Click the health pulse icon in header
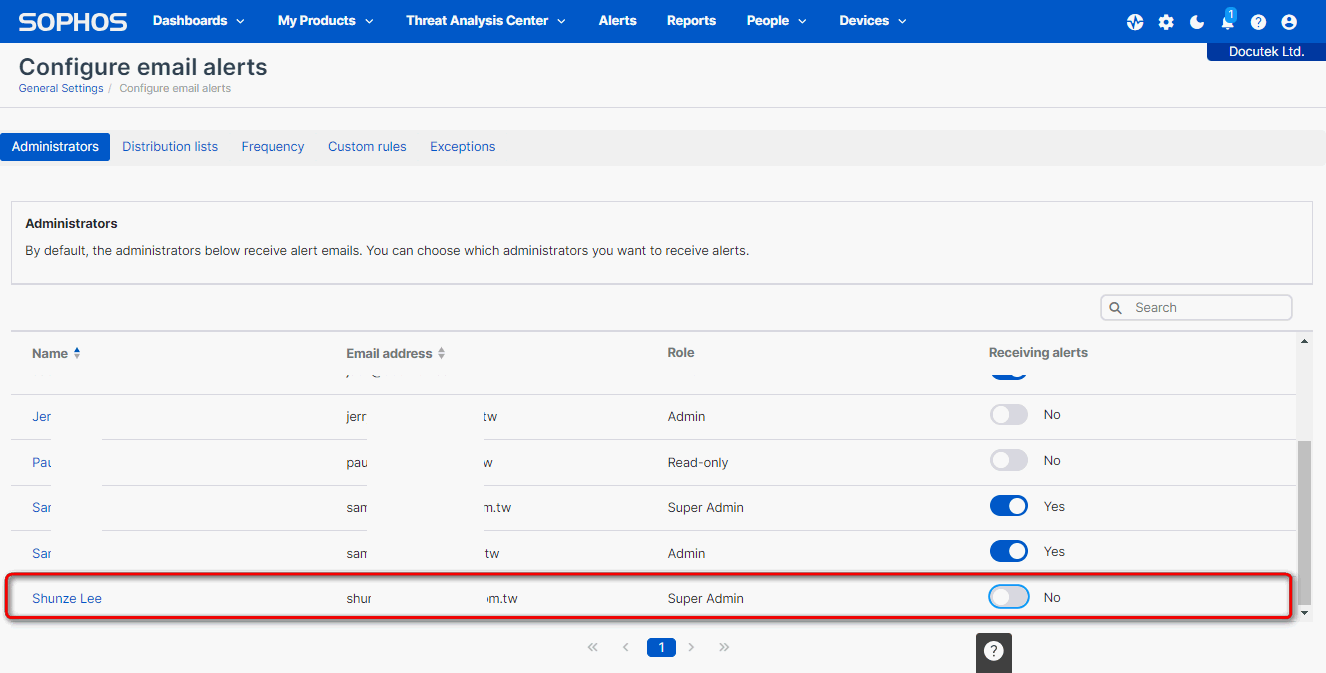The image size is (1326, 673). coord(1135,22)
